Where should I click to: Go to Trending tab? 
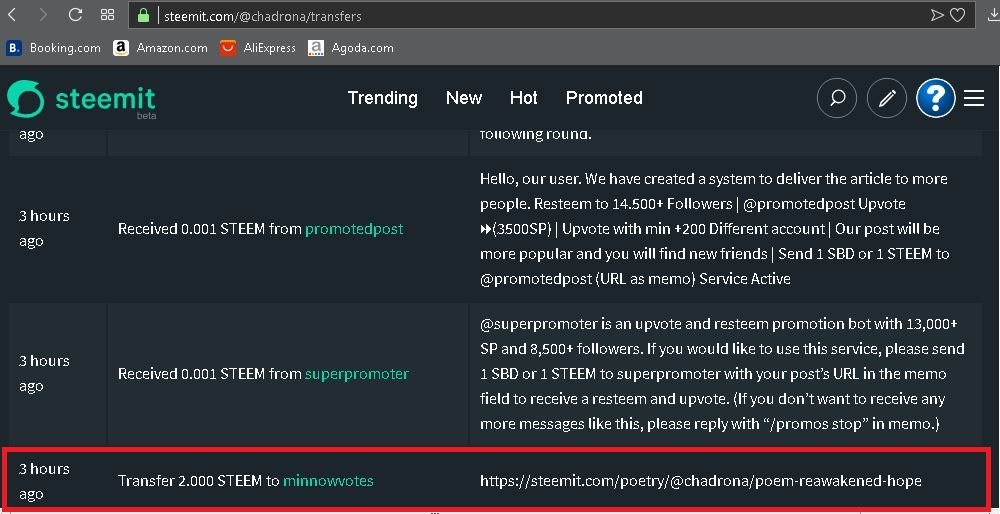pos(383,98)
